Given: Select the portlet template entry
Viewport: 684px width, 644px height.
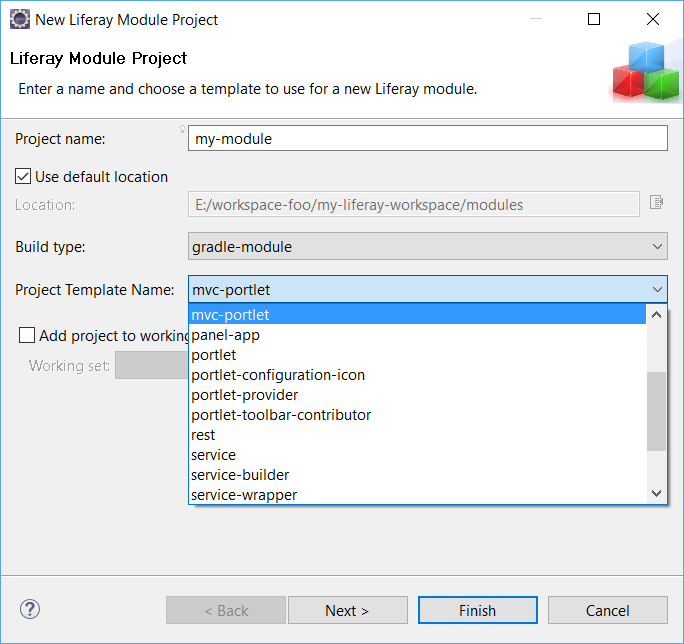Looking at the screenshot, I should (418, 355).
